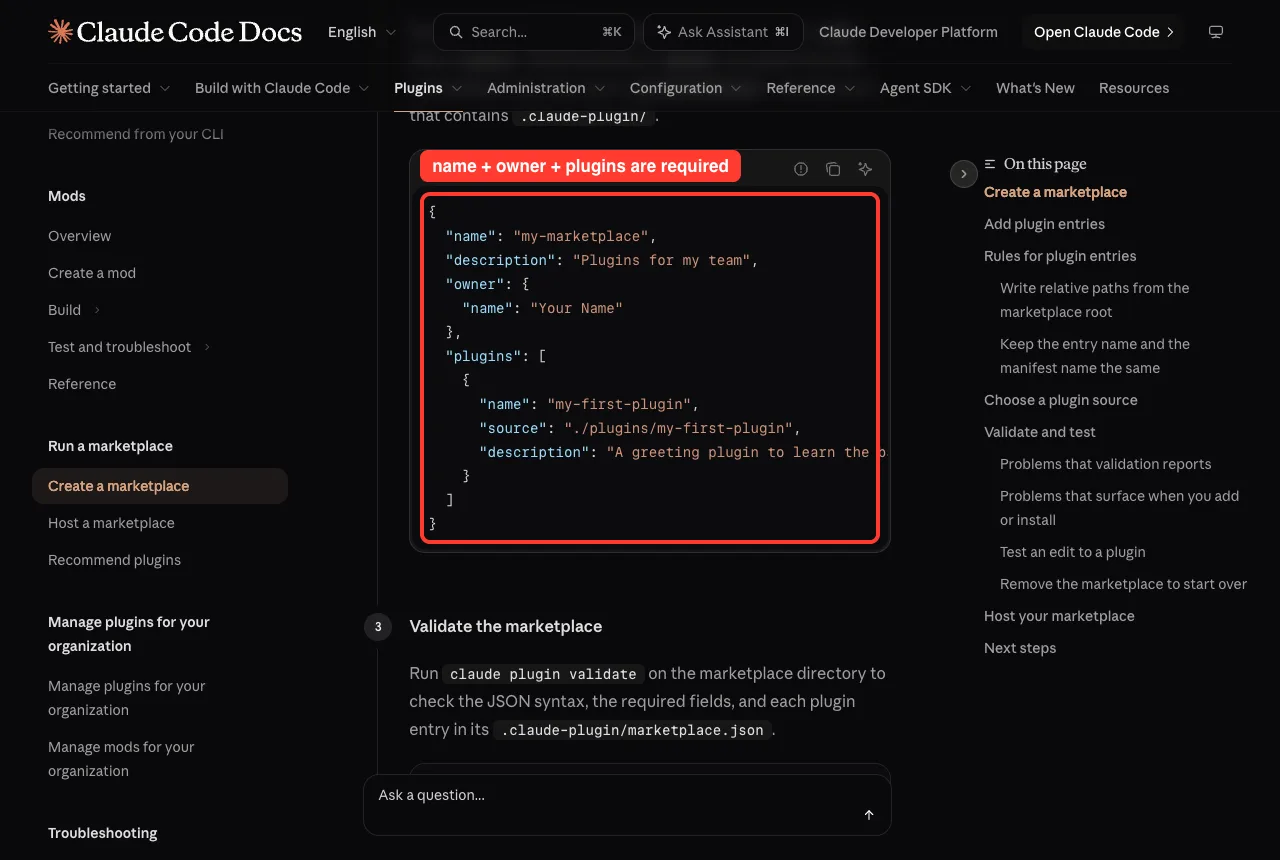Go to Create a mod page
Image resolution: width=1280 pixels, height=860 pixels.
[x=92, y=273]
